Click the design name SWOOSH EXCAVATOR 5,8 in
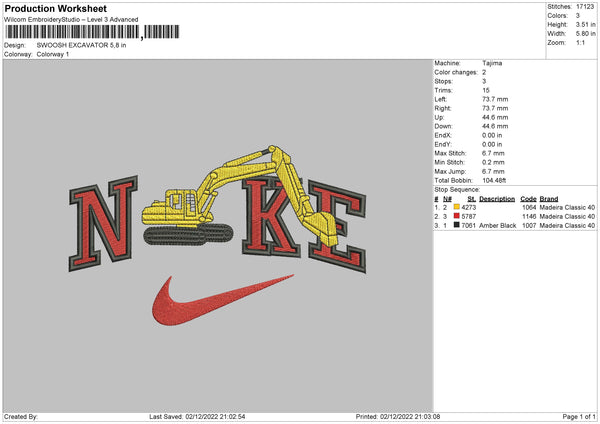The width and height of the screenshot is (600, 424). tap(82, 45)
